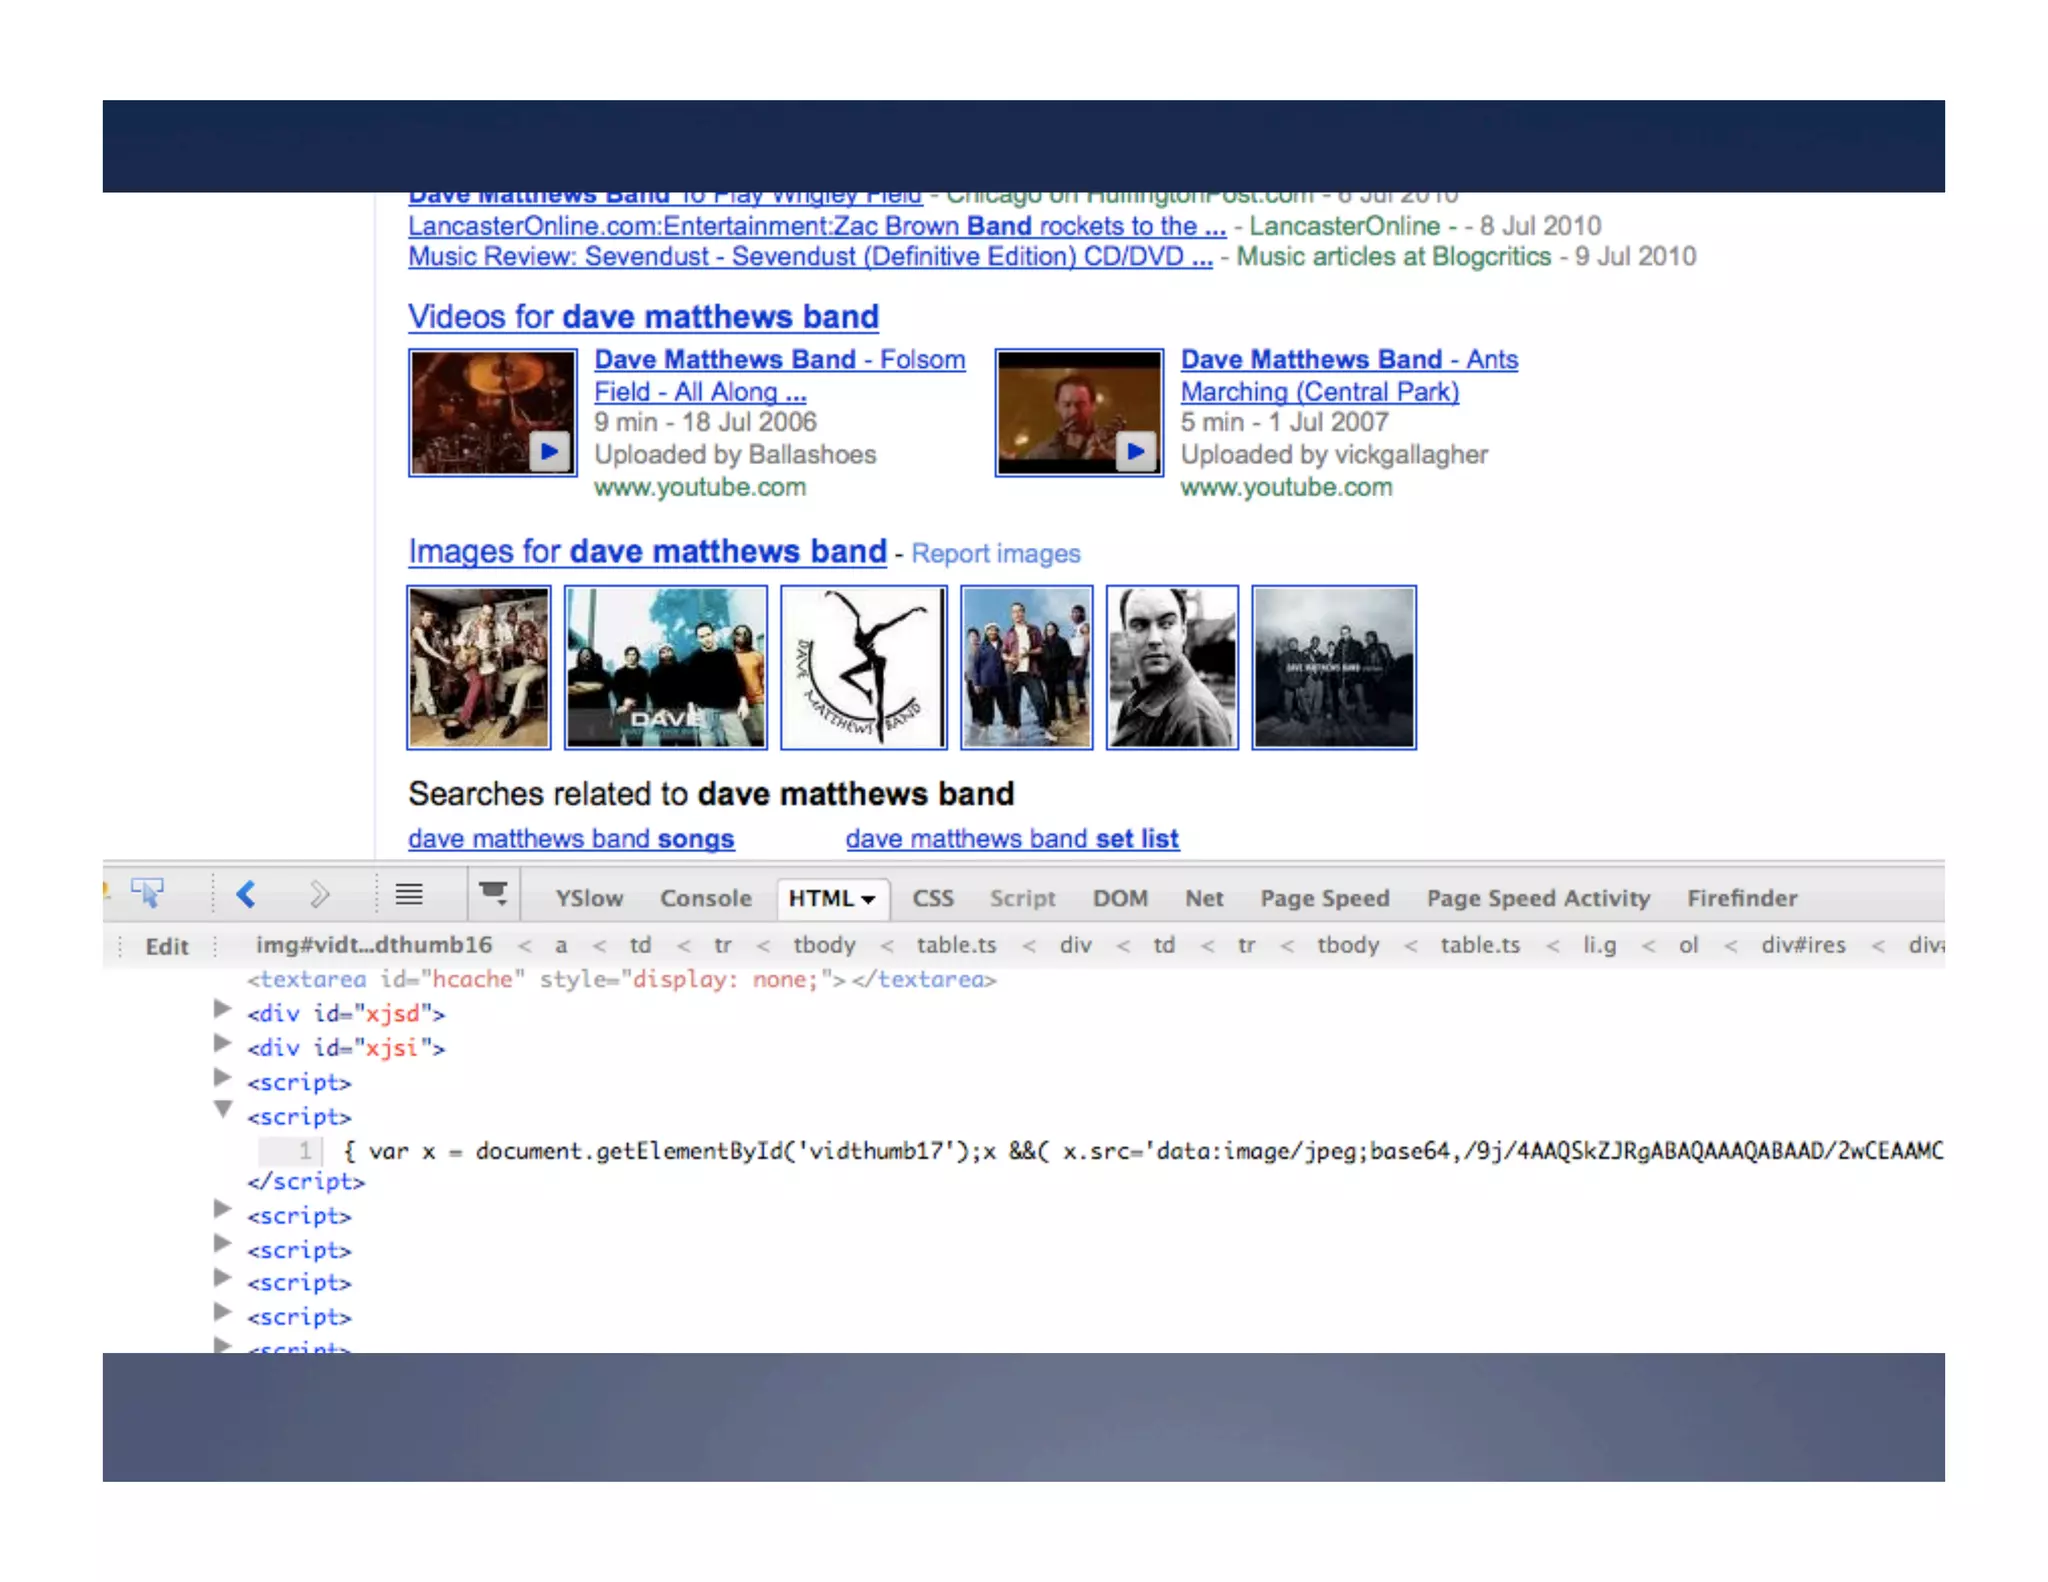Image resolution: width=2048 pixels, height=1582 pixels.
Task: Click the blue back arrow in Firebug
Action: click(246, 894)
